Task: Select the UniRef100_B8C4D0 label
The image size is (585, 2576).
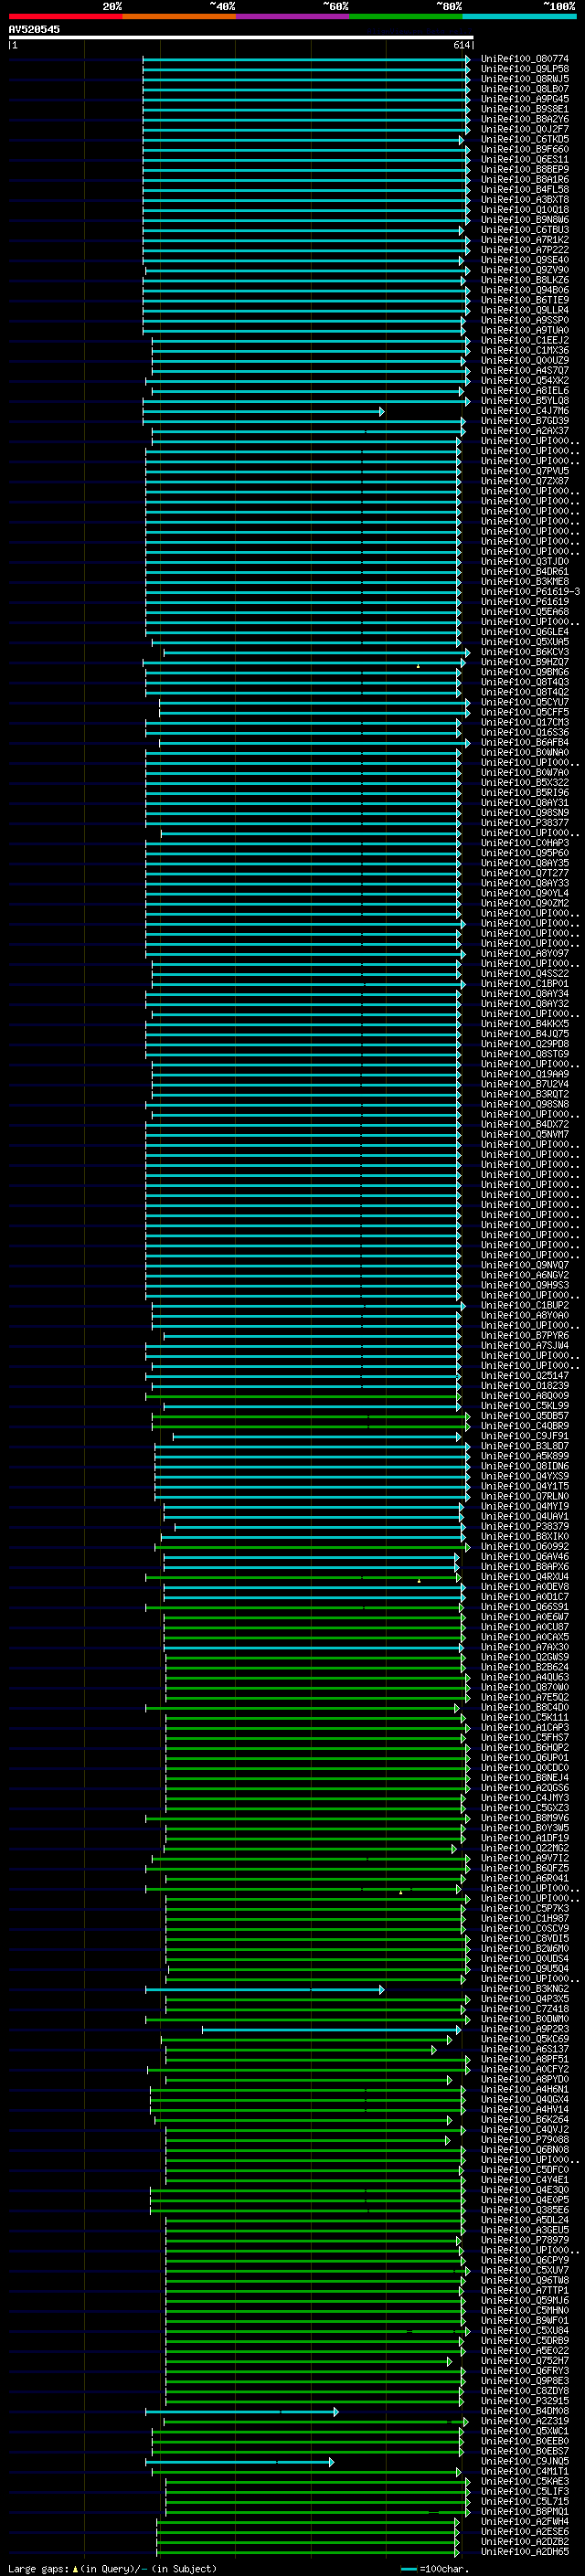Action: 525,1708
